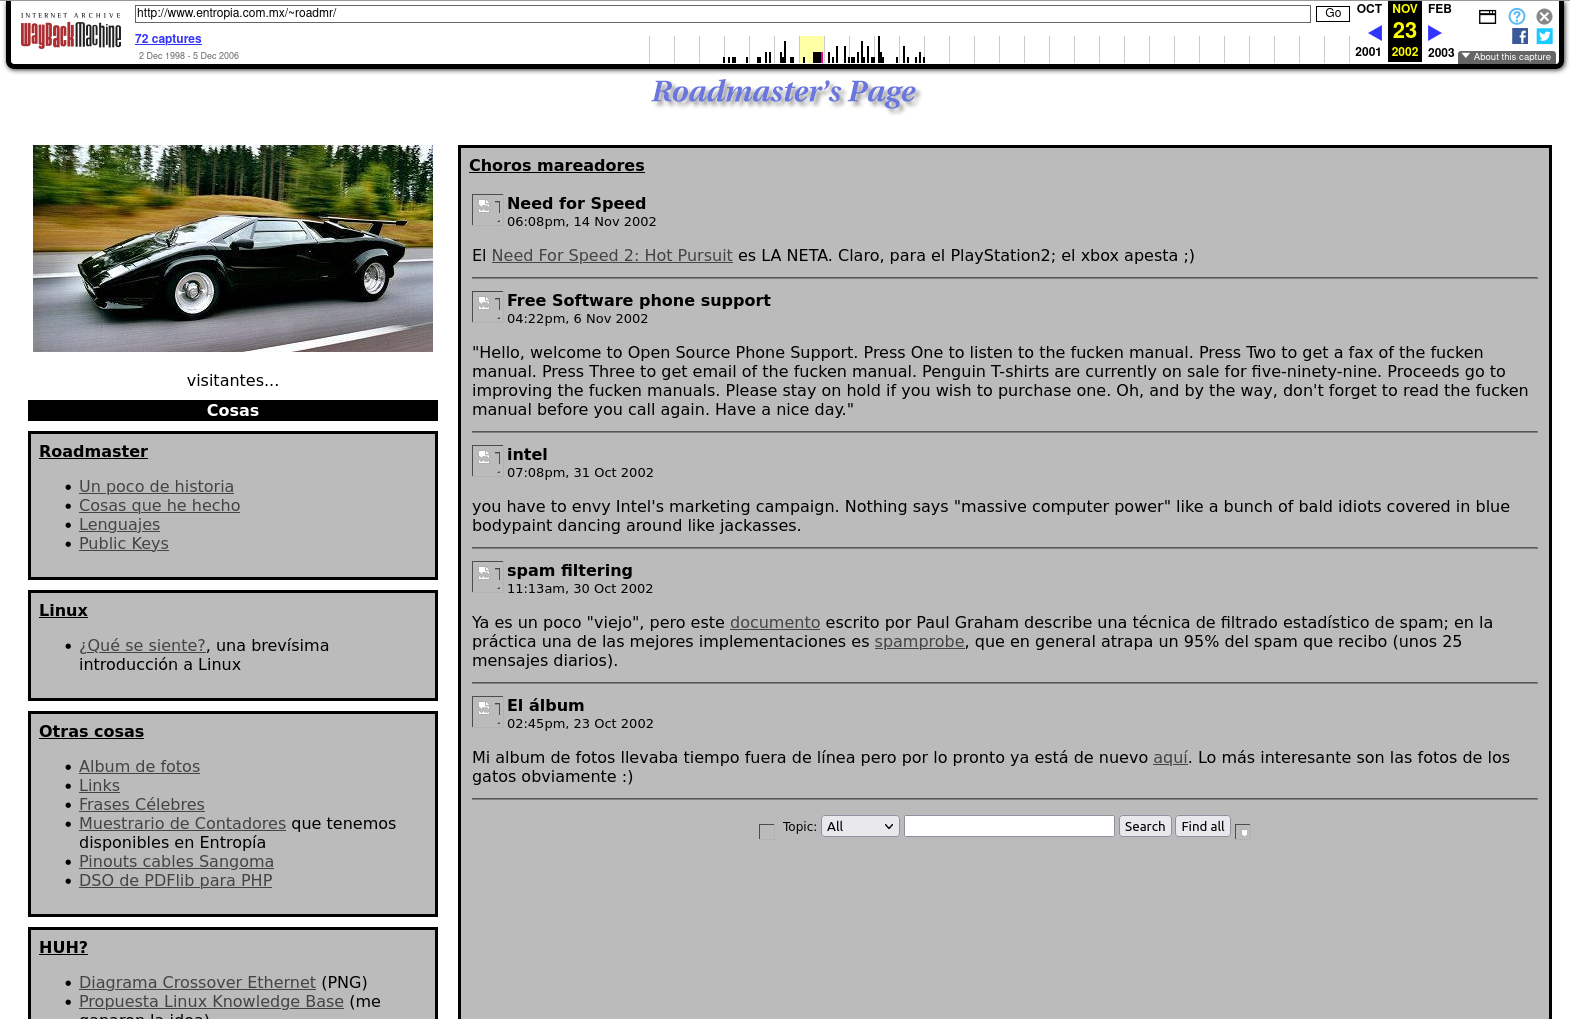Click the spam filtering post title
The image size is (1570, 1019).
(570, 570)
